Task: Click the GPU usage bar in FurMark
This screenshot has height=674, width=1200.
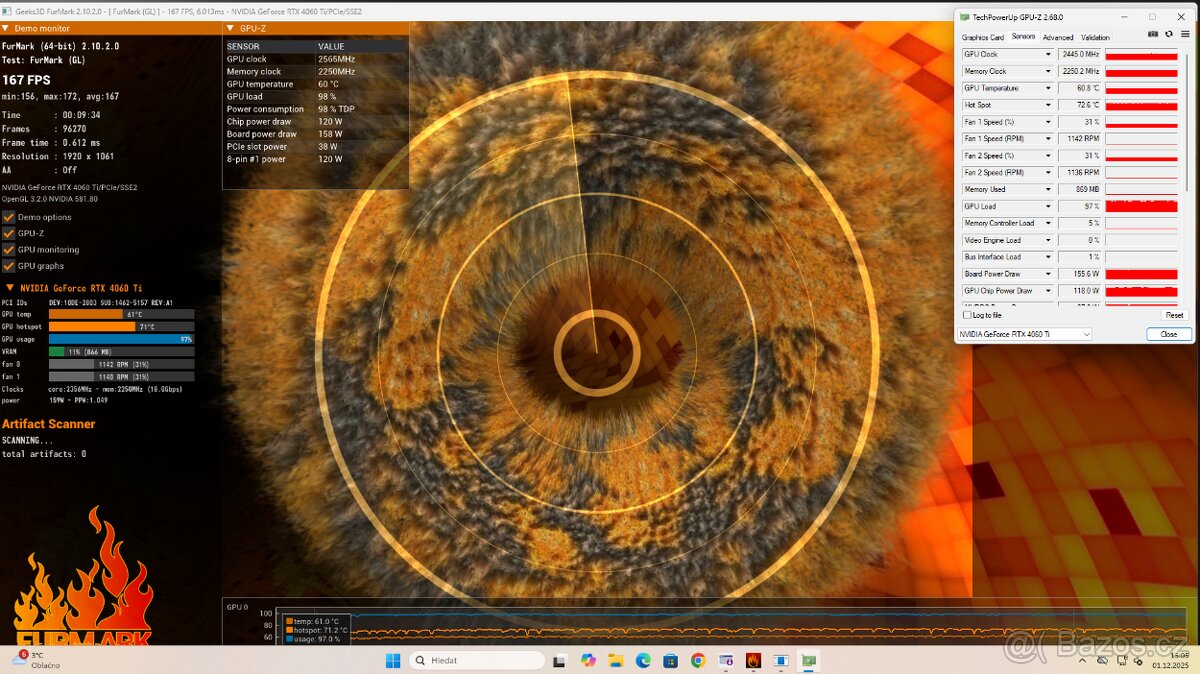Action: tap(120, 339)
